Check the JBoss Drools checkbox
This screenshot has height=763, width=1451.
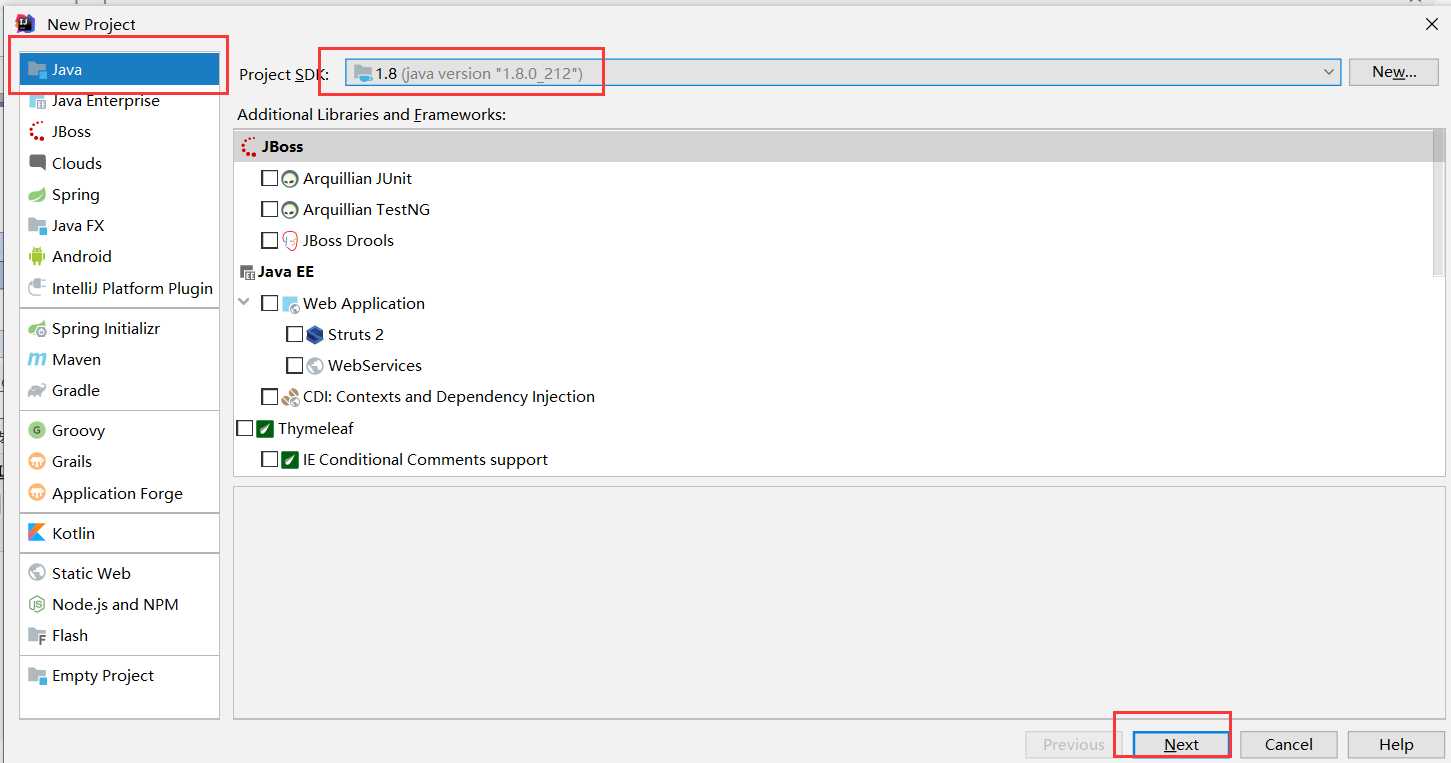coord(269,240)
